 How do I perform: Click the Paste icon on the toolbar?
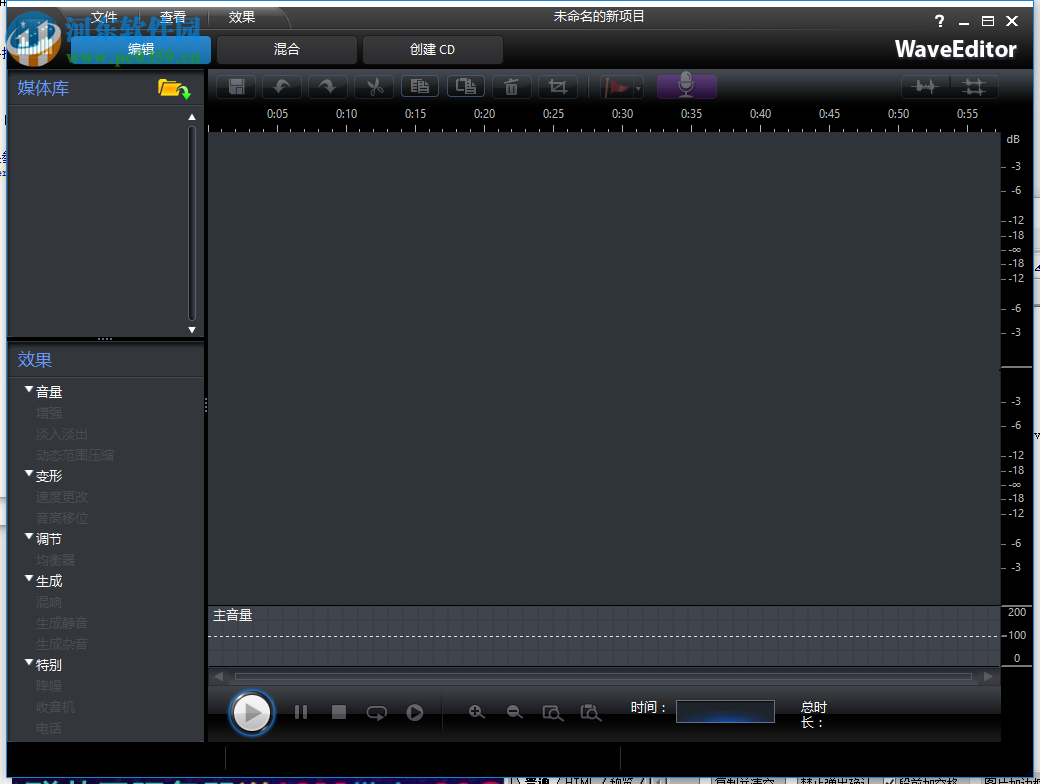click(465, 86)
